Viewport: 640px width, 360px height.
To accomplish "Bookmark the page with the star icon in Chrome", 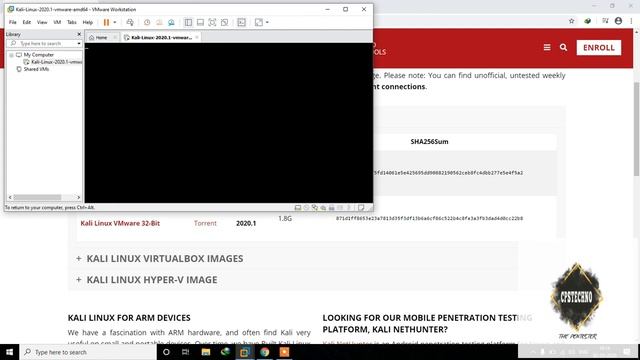I will 571,21.
